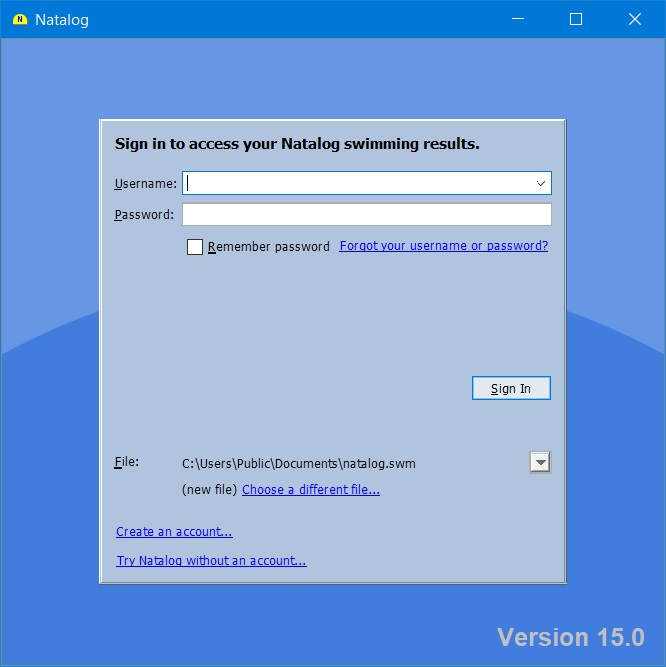Open the Username dropdown arrow

[541, 183]
